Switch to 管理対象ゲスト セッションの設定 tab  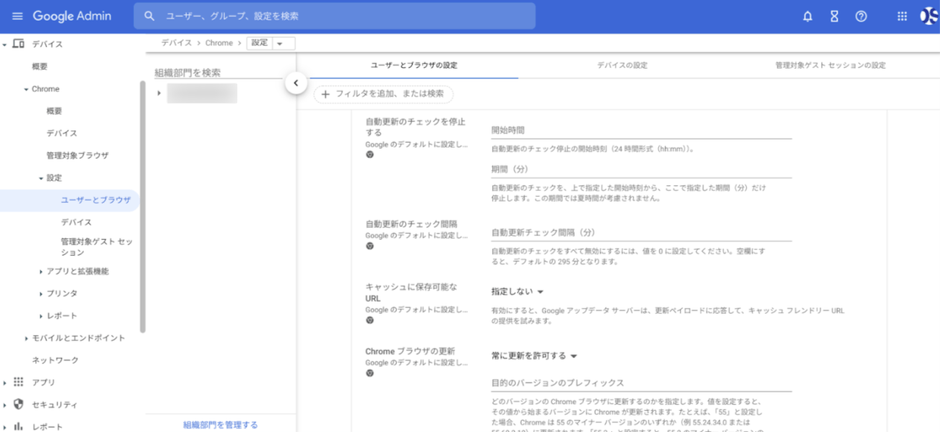pos(830,65)
